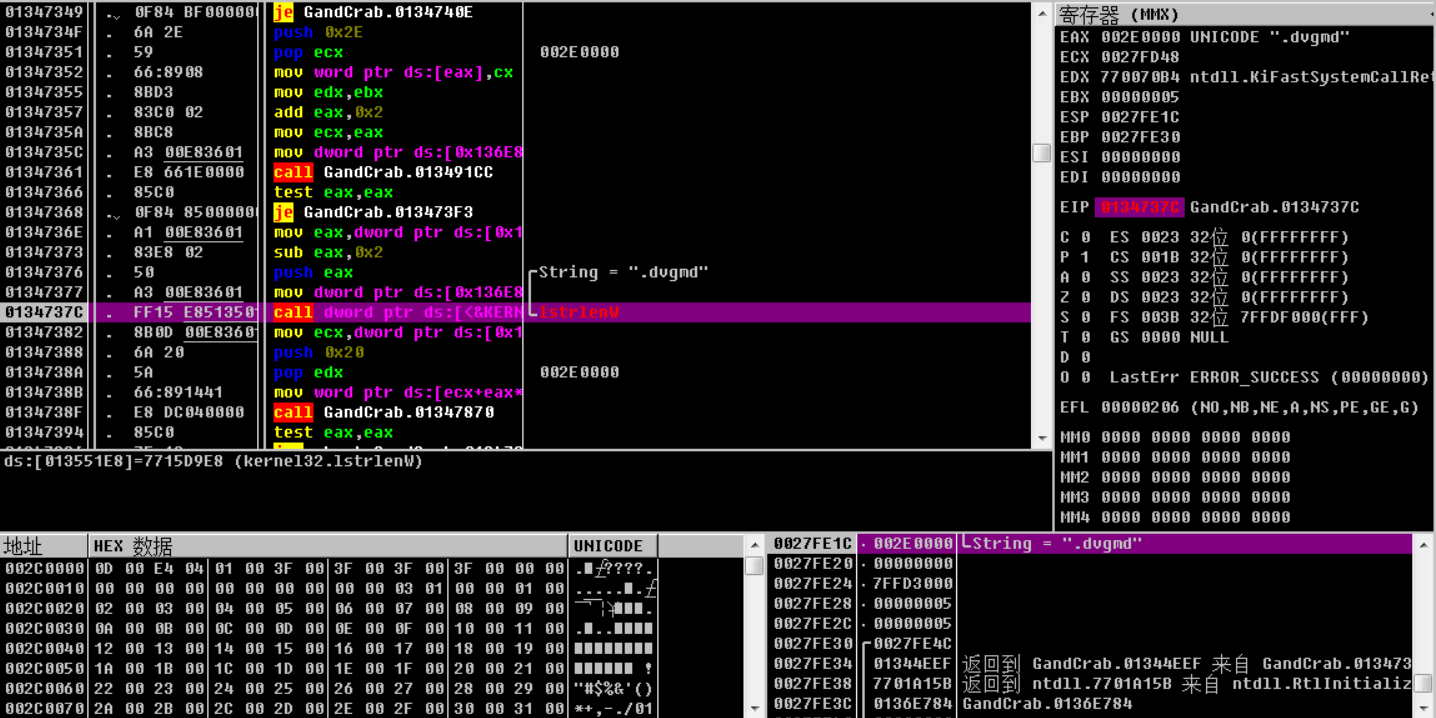Select stack row 0027FE1C
The width and height of the screenshot is (1436, 718).
click(1090, 543)
